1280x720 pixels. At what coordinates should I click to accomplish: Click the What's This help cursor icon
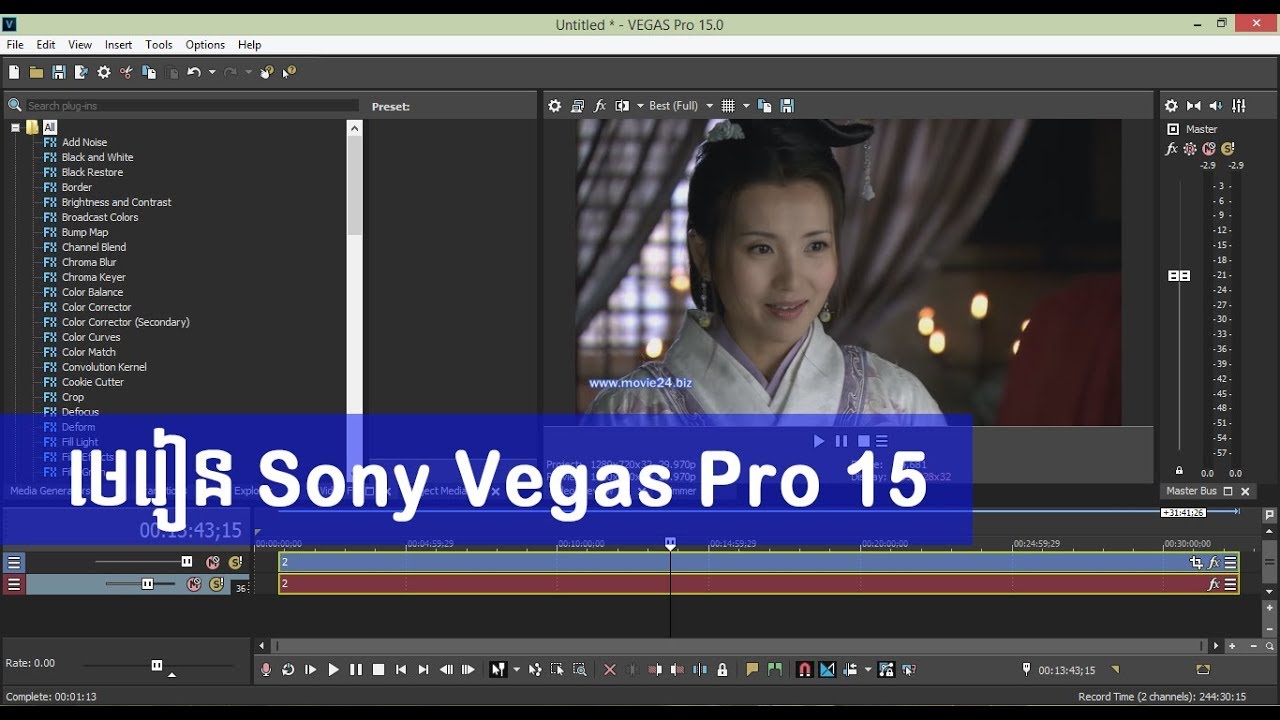[289, 72]
